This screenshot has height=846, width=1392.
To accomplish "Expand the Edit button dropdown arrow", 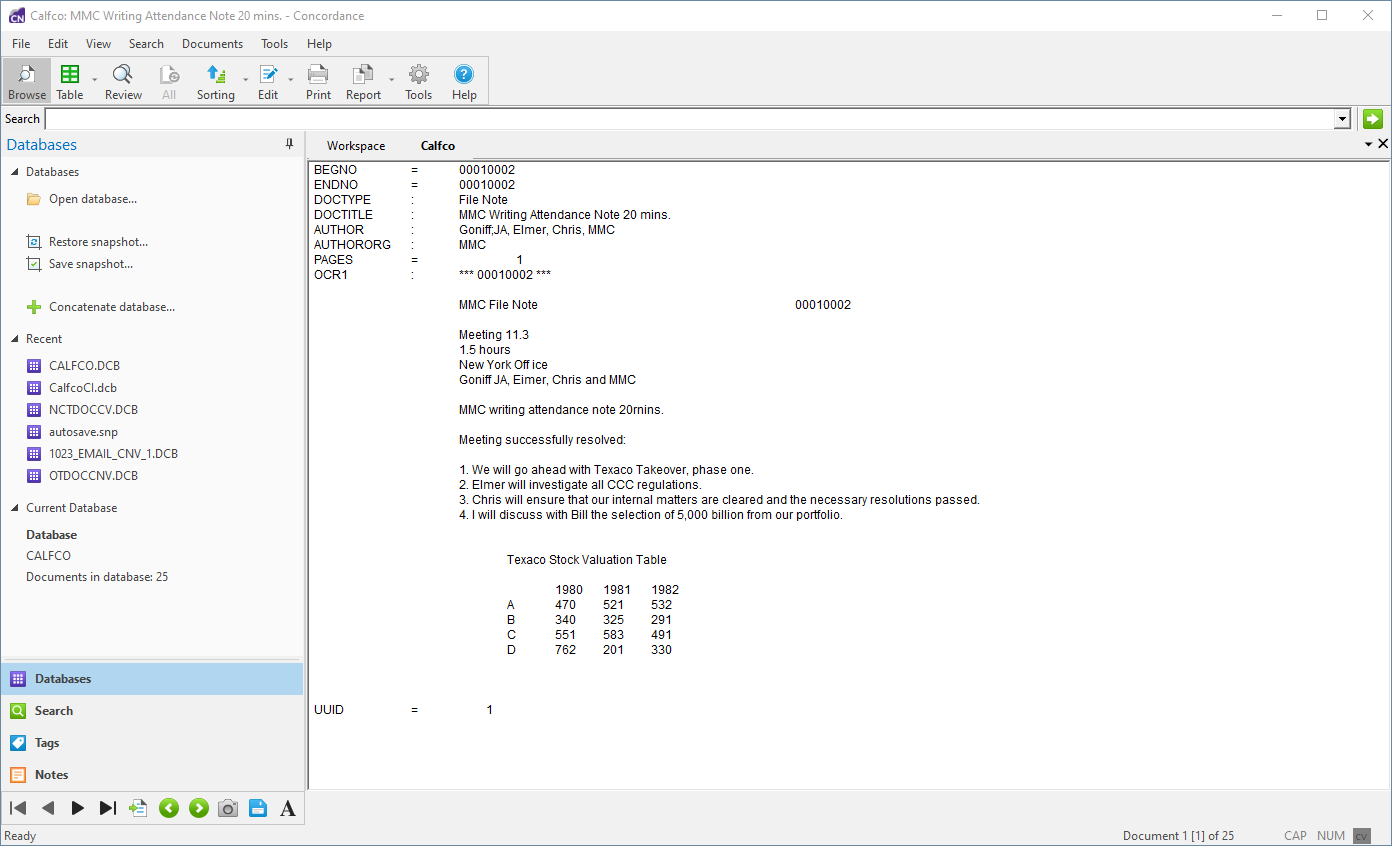I will [x=291, y=81].
